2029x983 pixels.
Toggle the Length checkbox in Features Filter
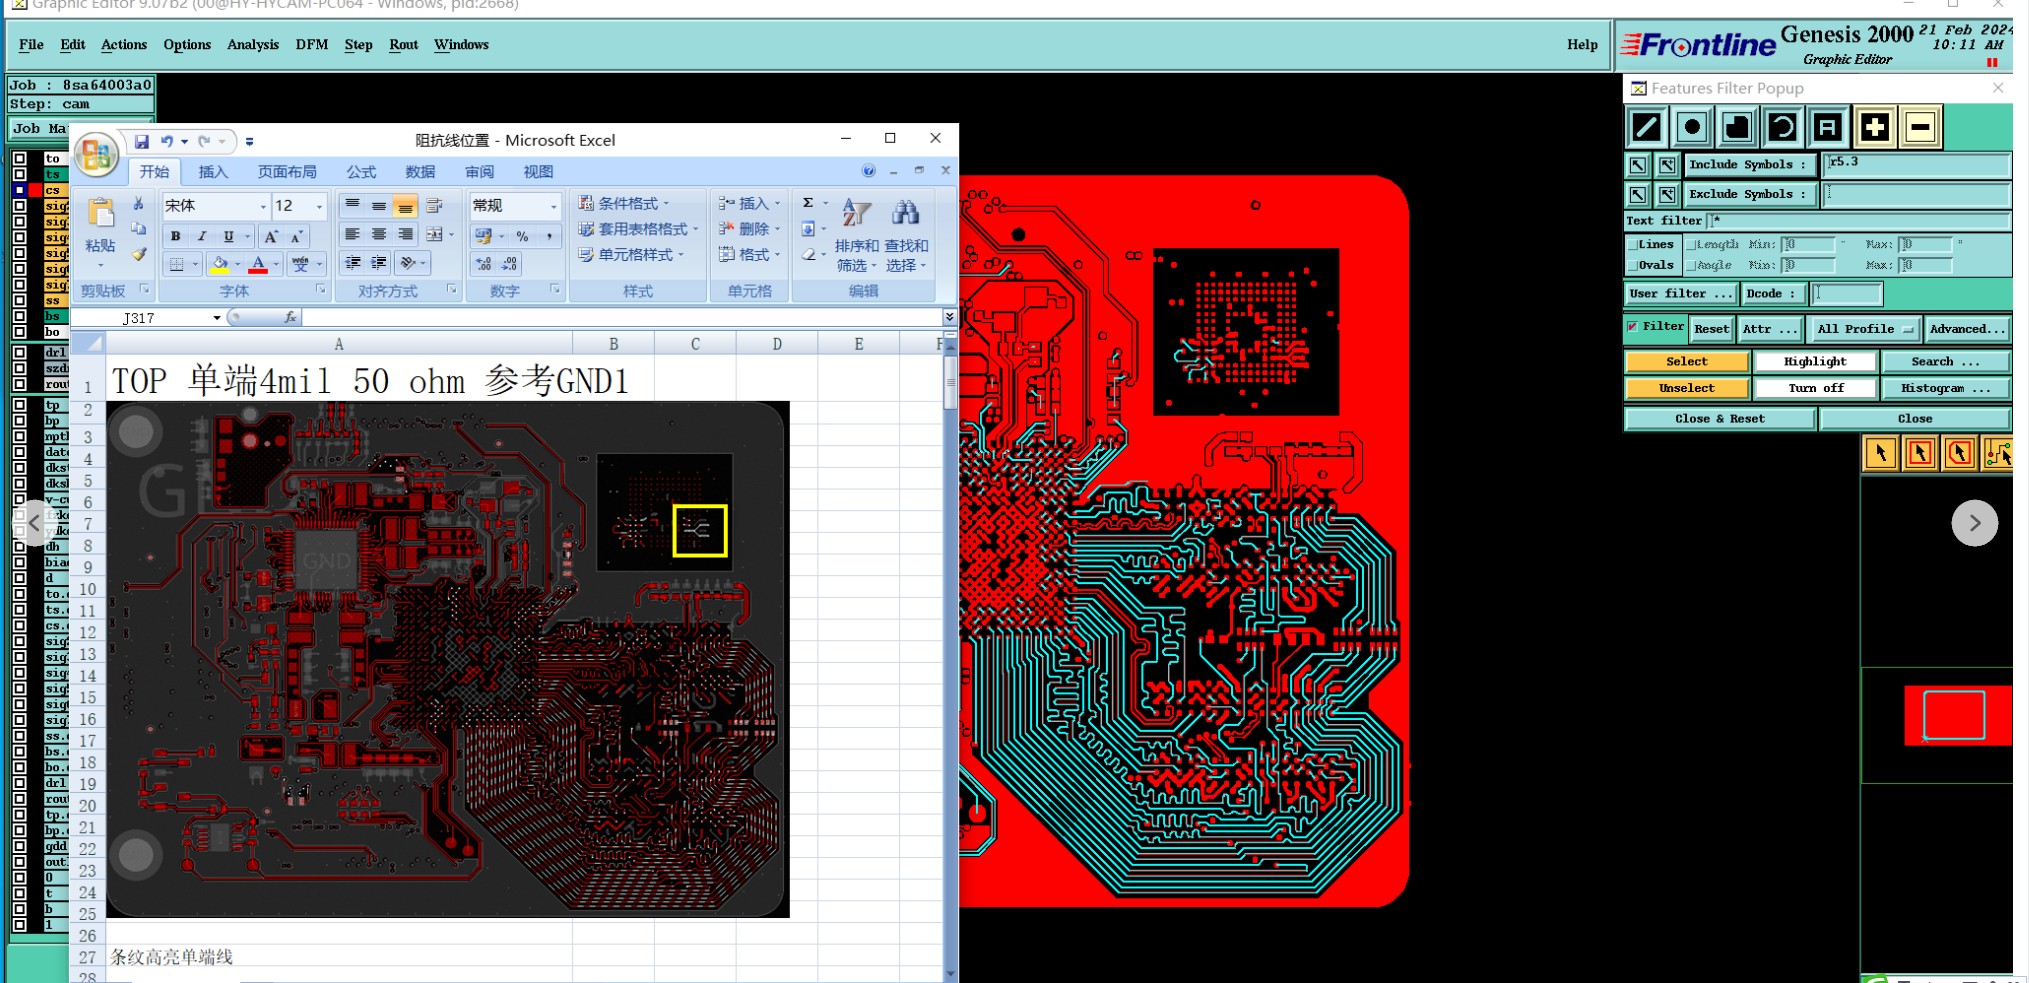tap(1691, 244)
